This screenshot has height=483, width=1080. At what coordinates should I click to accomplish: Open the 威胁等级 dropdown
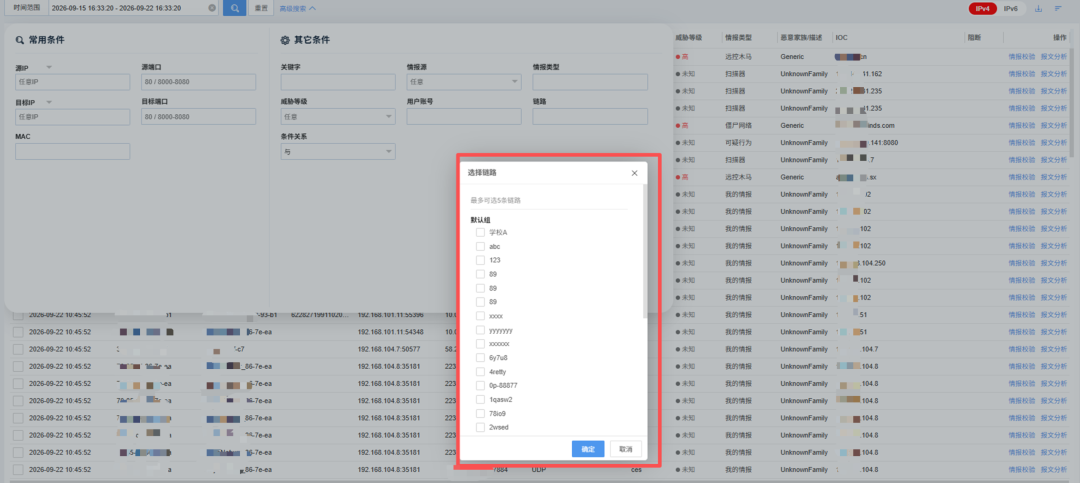click(338, 116)
